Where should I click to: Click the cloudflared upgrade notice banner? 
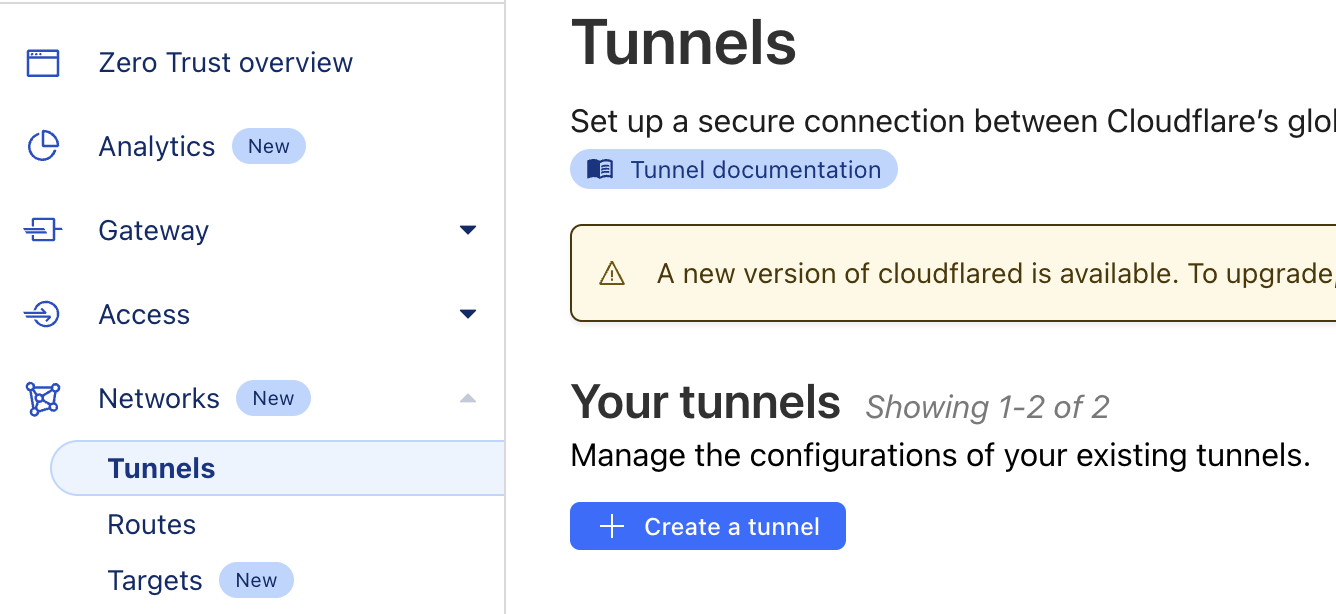pyautogui.click(x=953, y=273)
